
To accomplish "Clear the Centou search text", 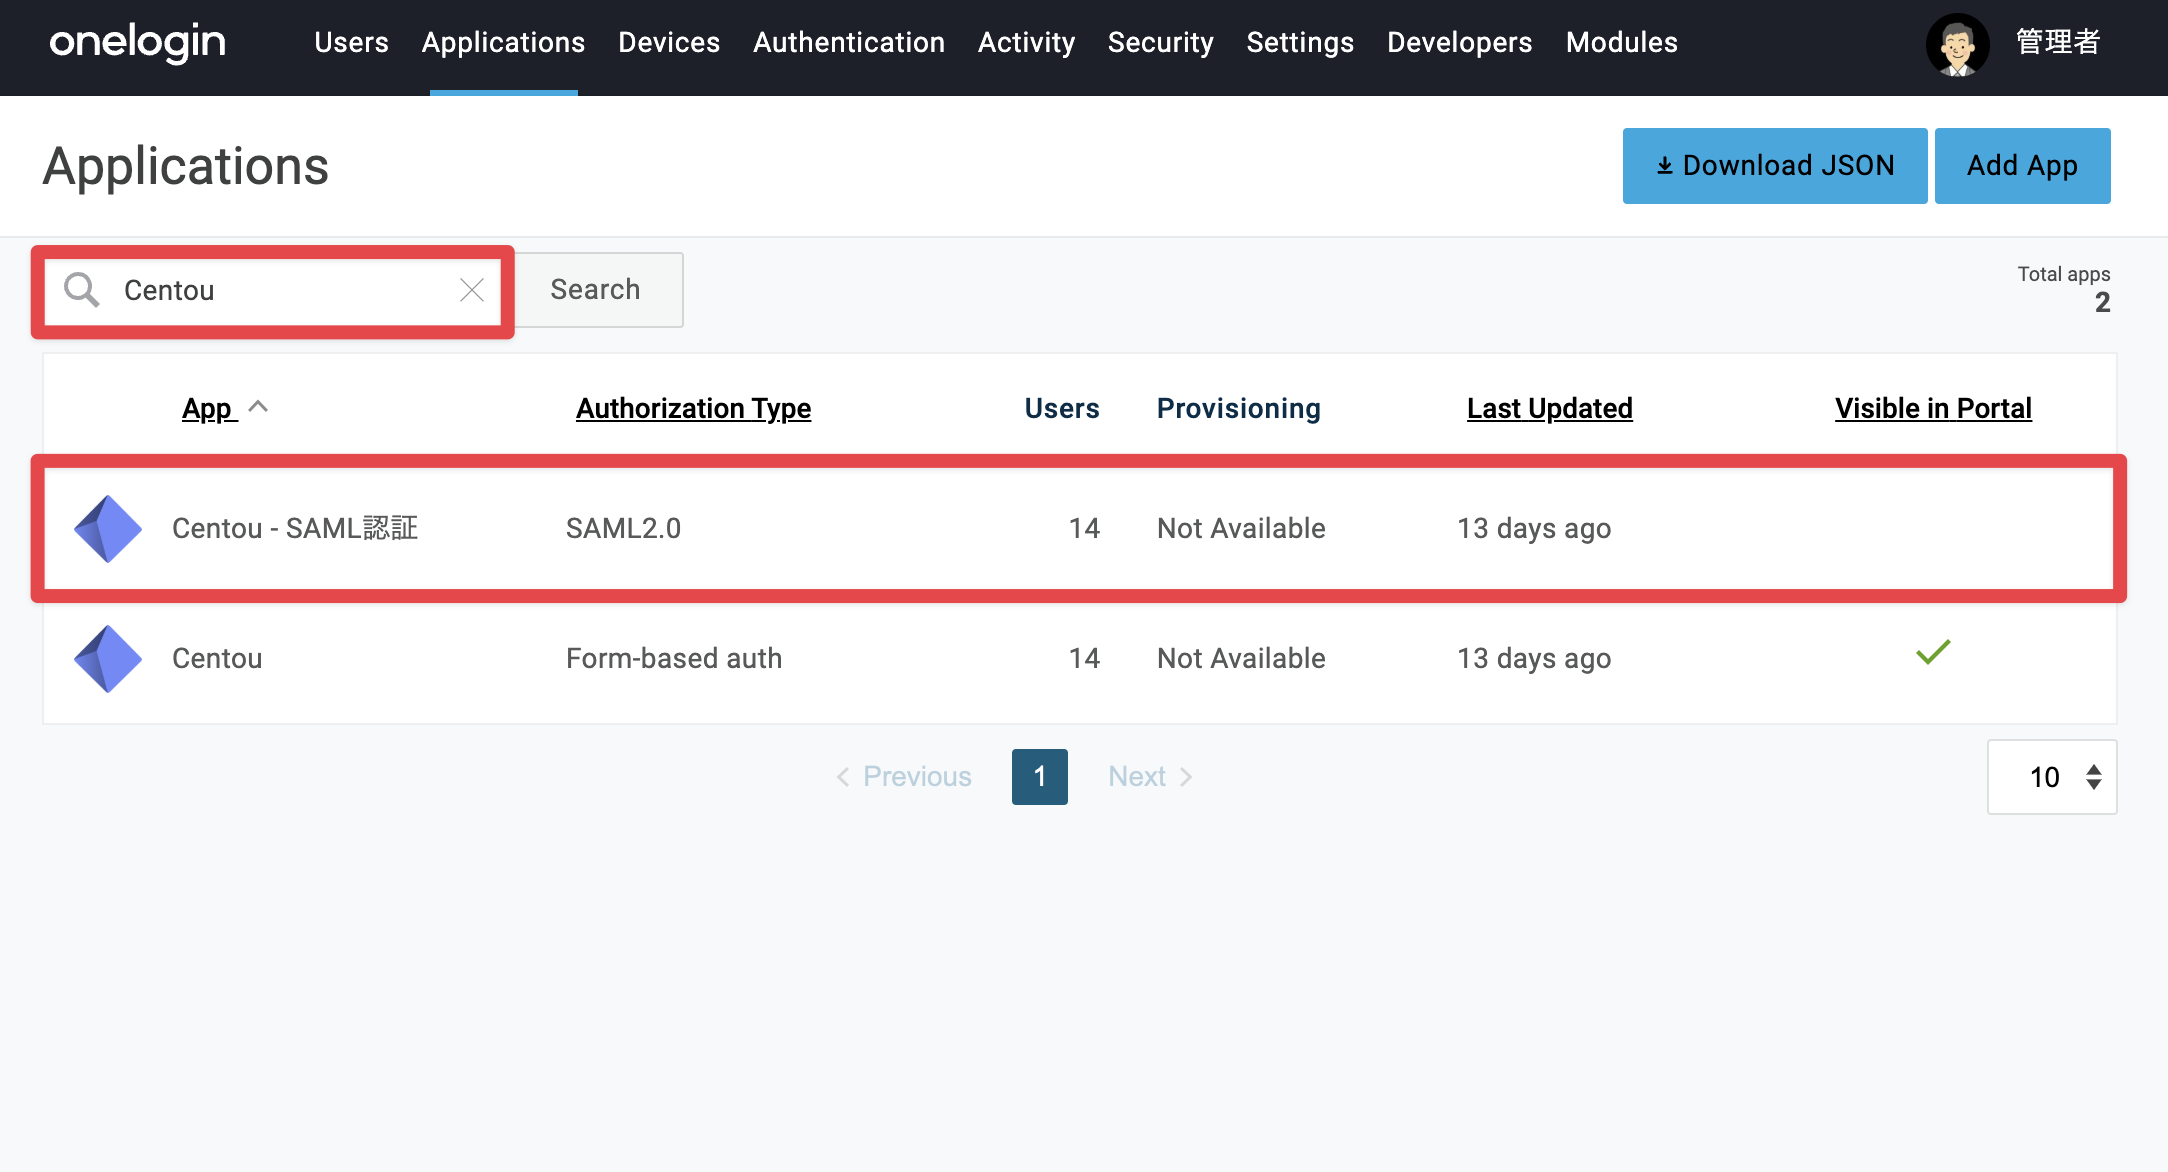I will (x=472, y=290).
